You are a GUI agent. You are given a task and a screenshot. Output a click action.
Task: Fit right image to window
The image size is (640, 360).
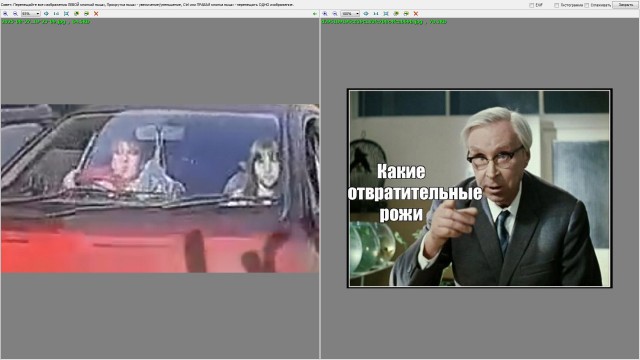pos(386,13)
